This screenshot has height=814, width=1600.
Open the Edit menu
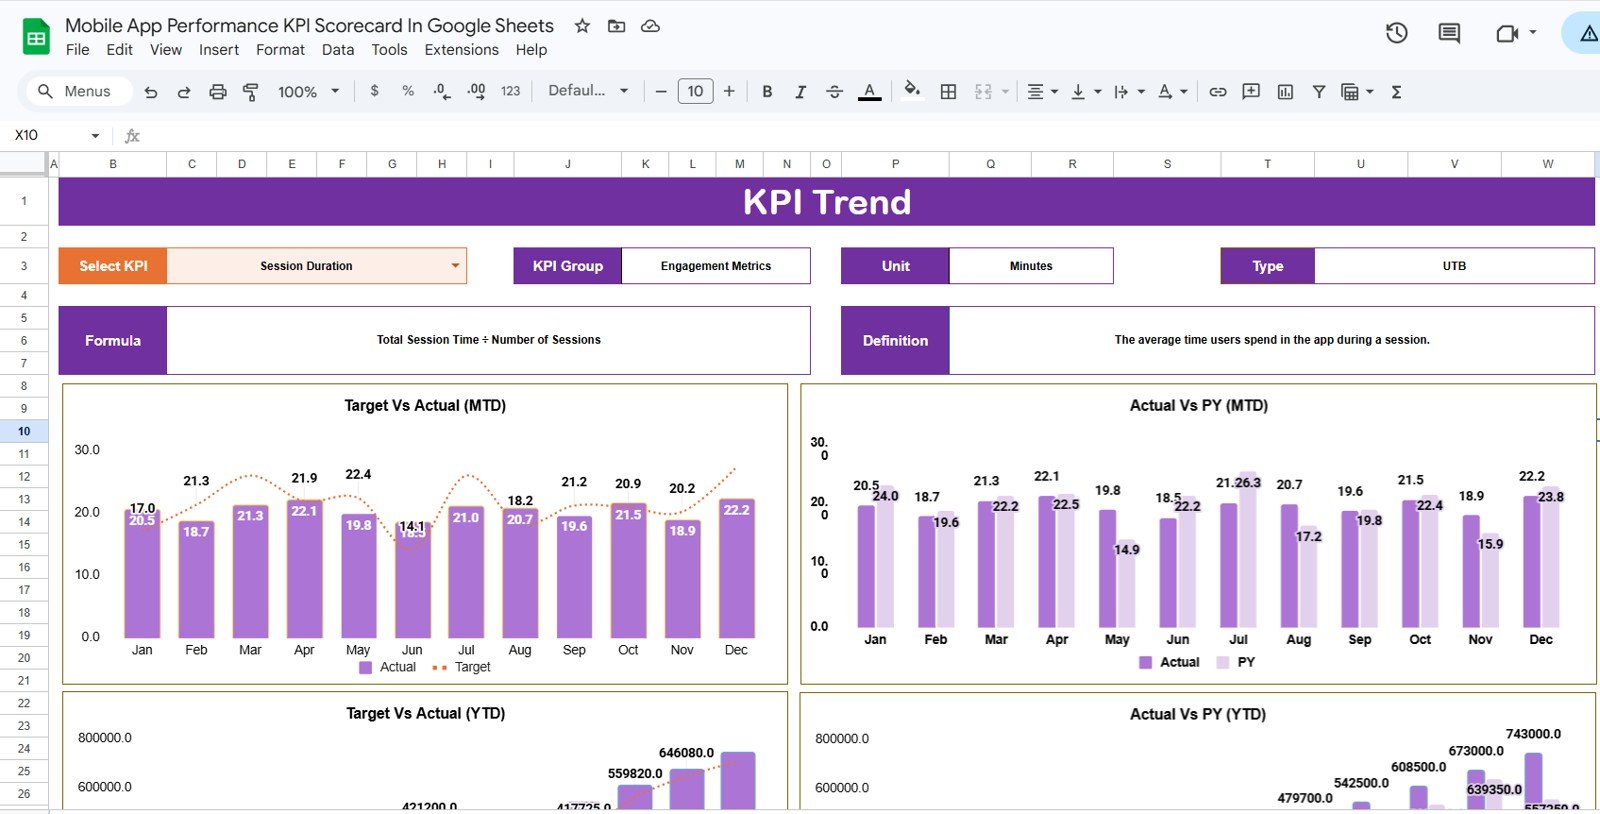tap(119, 50)
